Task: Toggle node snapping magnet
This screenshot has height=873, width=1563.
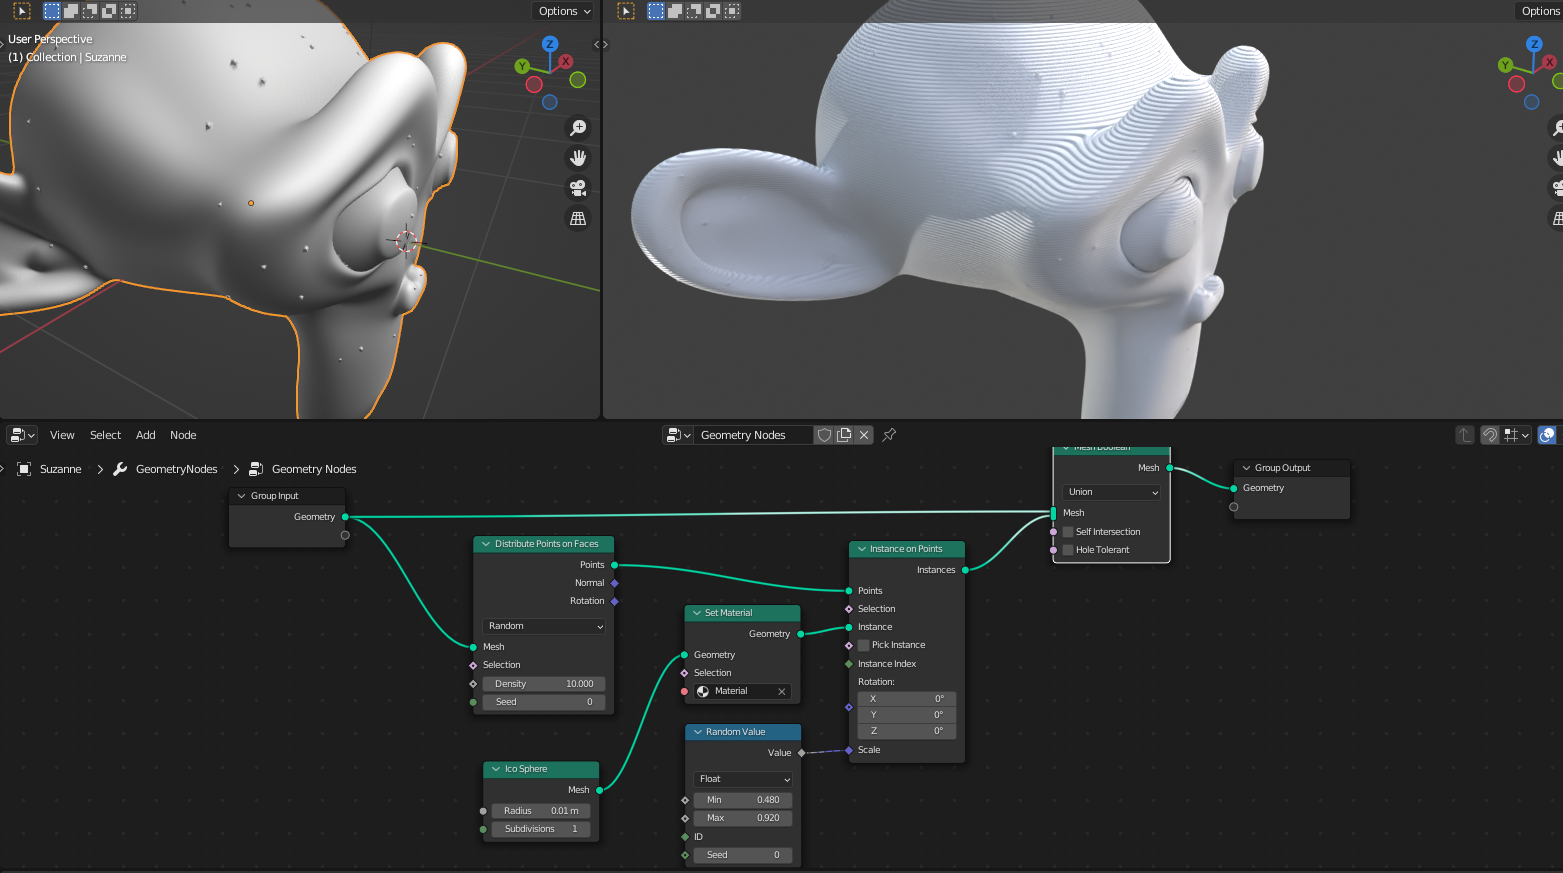Action: pyautogui.click(x=1490, y=435)
